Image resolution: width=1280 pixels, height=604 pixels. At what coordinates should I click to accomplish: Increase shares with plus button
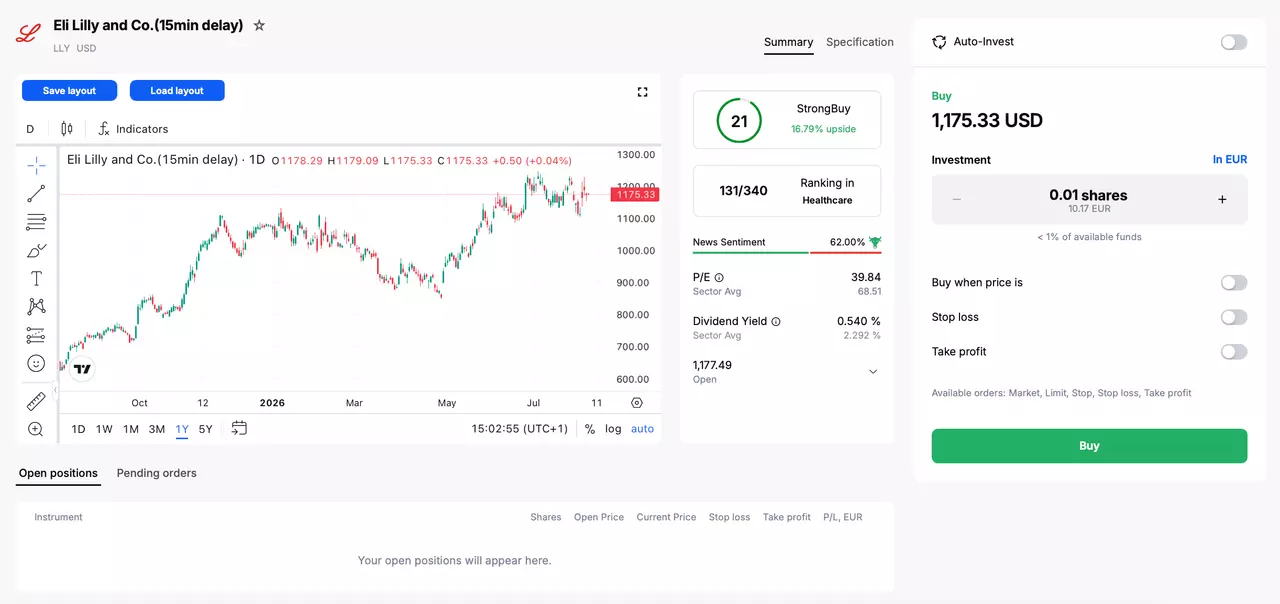pyautogui.click(x=1222, y=199)
